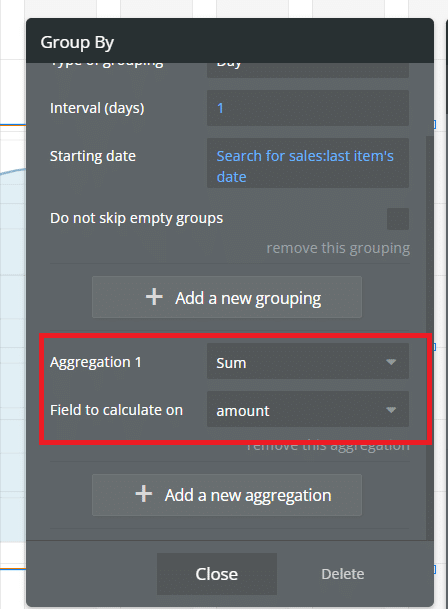This screenshot has height=611, width=448.
Task: Click the remove this aggregation link
Action: click(328, 447)
